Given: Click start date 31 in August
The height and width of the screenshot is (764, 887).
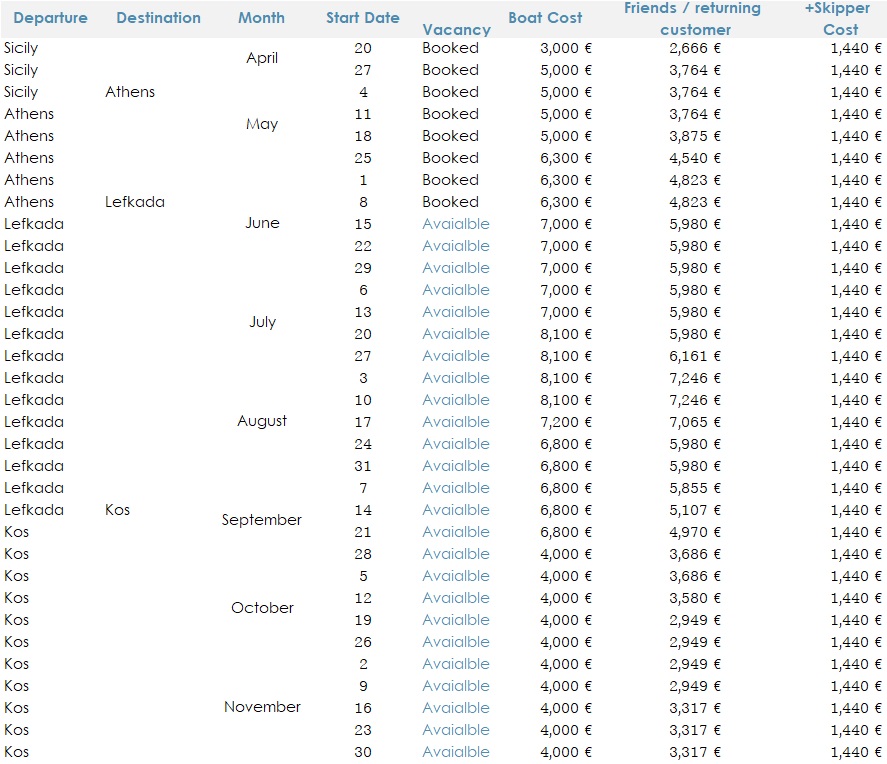Looking at the screenshot, I should click(363, 466).
